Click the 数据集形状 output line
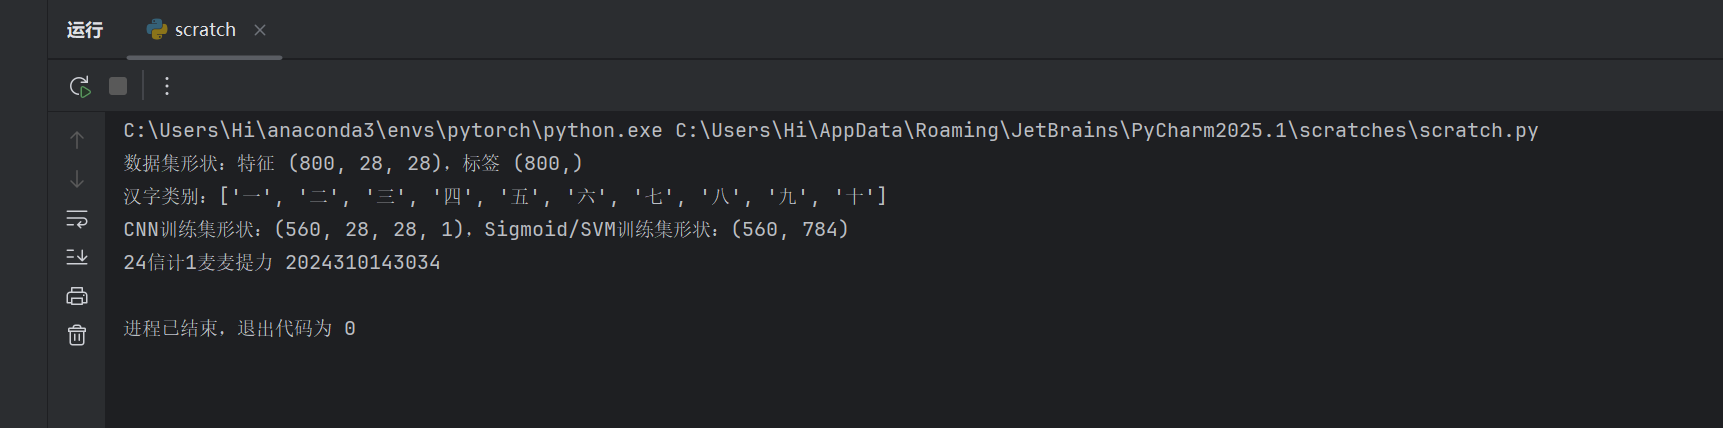 coord(353,164)
